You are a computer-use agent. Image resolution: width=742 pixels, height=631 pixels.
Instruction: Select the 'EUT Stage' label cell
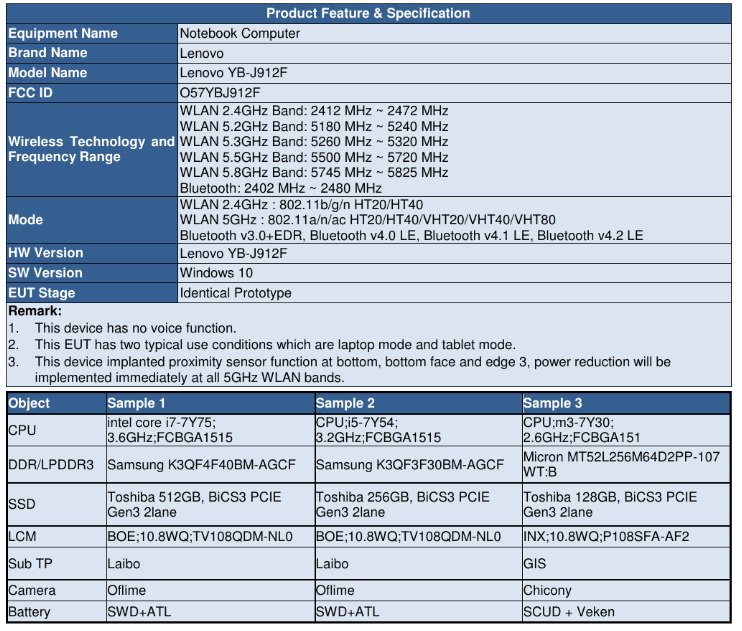tap(92, 293)
